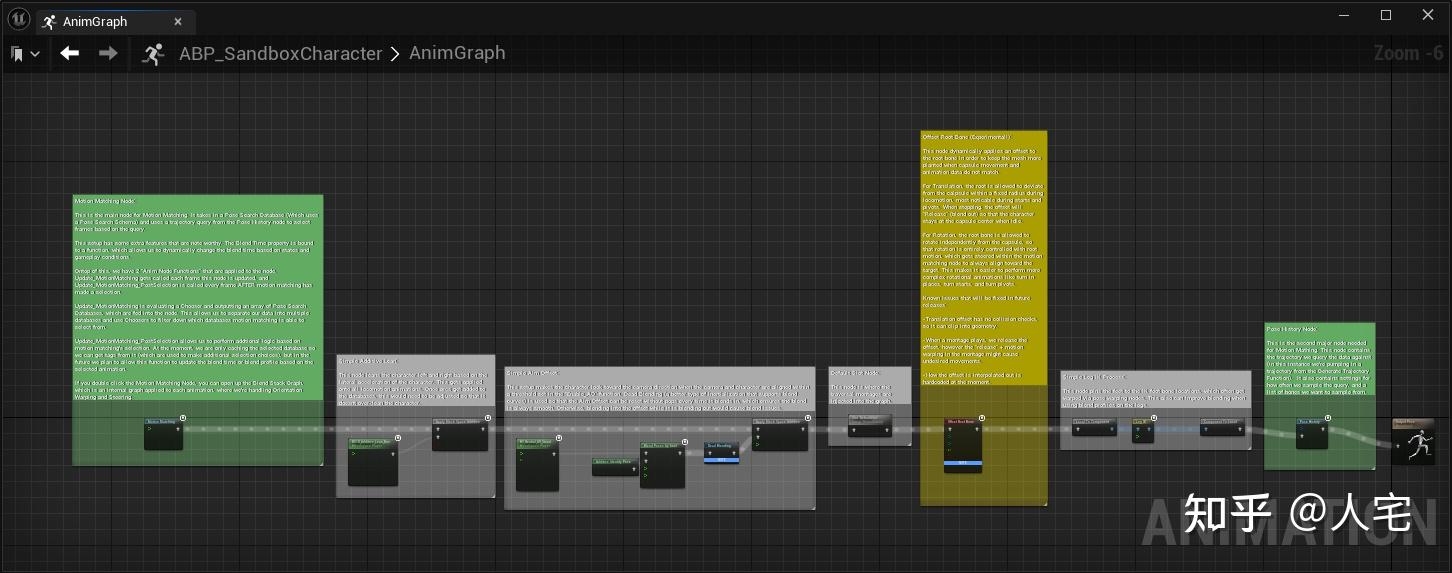1452x573 pixels.
Task: Maximize the editor window
Action: pyautogui.click(x=1386, y=15)
